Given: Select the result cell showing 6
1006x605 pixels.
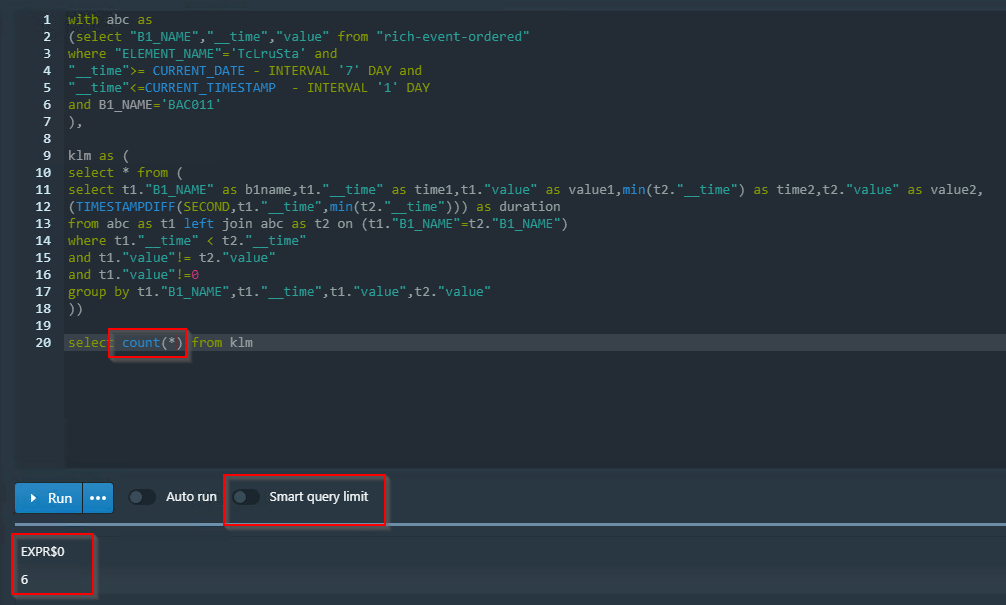Looking at the screenshot, I should [24, 579].
